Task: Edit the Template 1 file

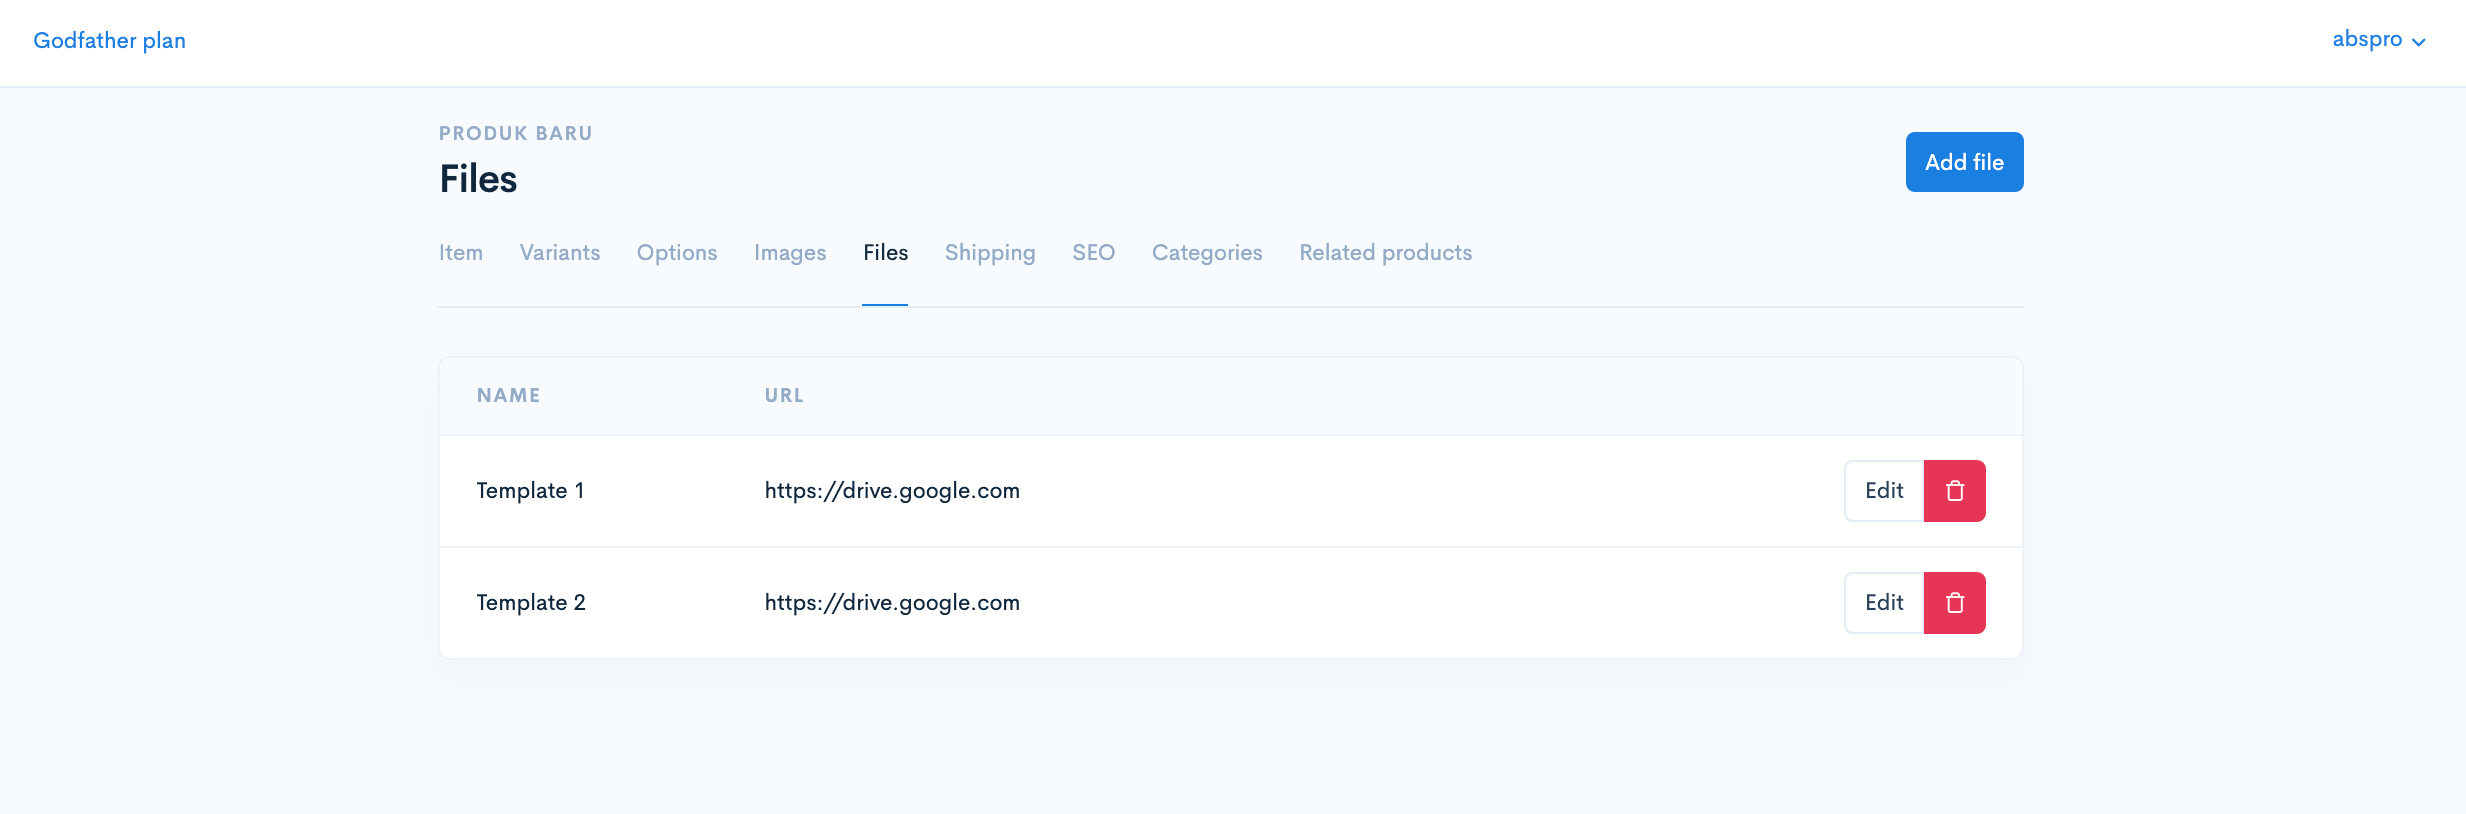Action: click(1884, 491)
